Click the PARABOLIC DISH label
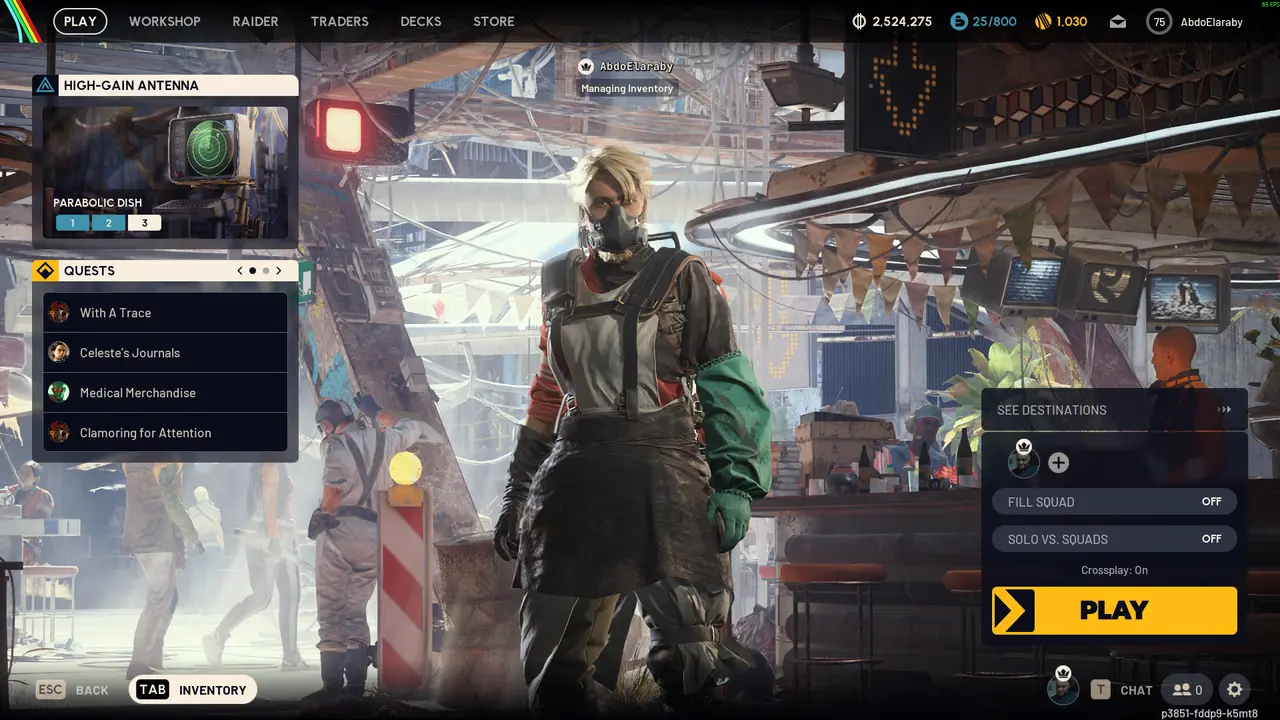Image resolution: width=1280 pixels, height=720 pixels. pyautogui.click(x=98, y=203)
